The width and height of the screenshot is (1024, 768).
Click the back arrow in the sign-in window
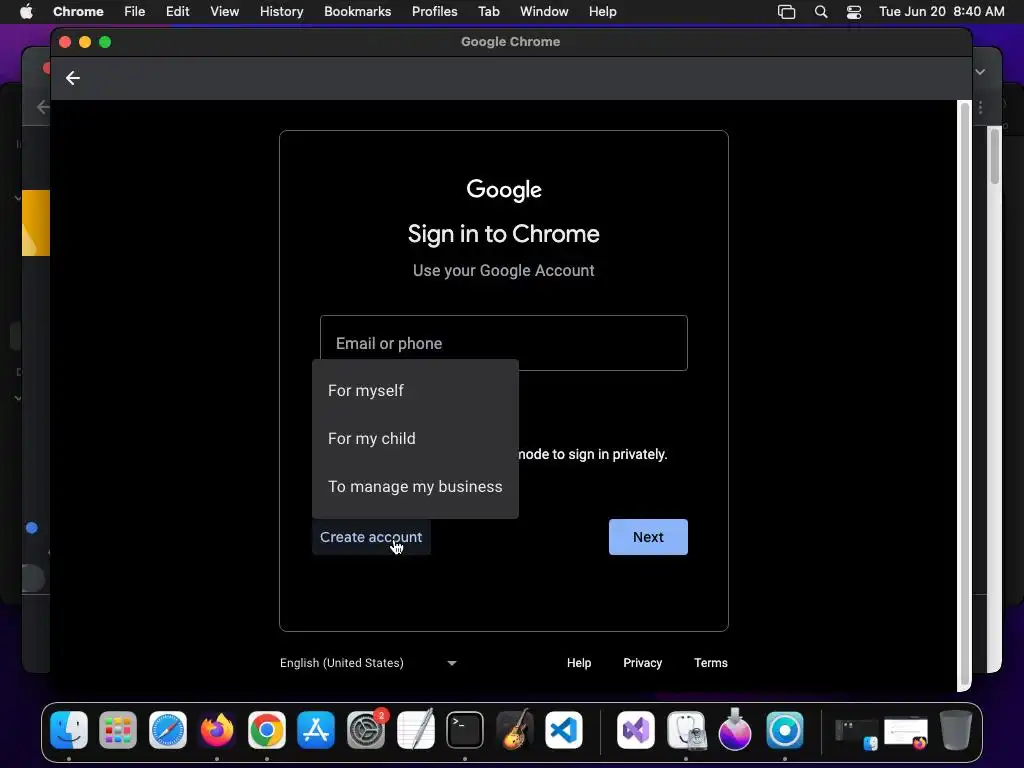72,78
